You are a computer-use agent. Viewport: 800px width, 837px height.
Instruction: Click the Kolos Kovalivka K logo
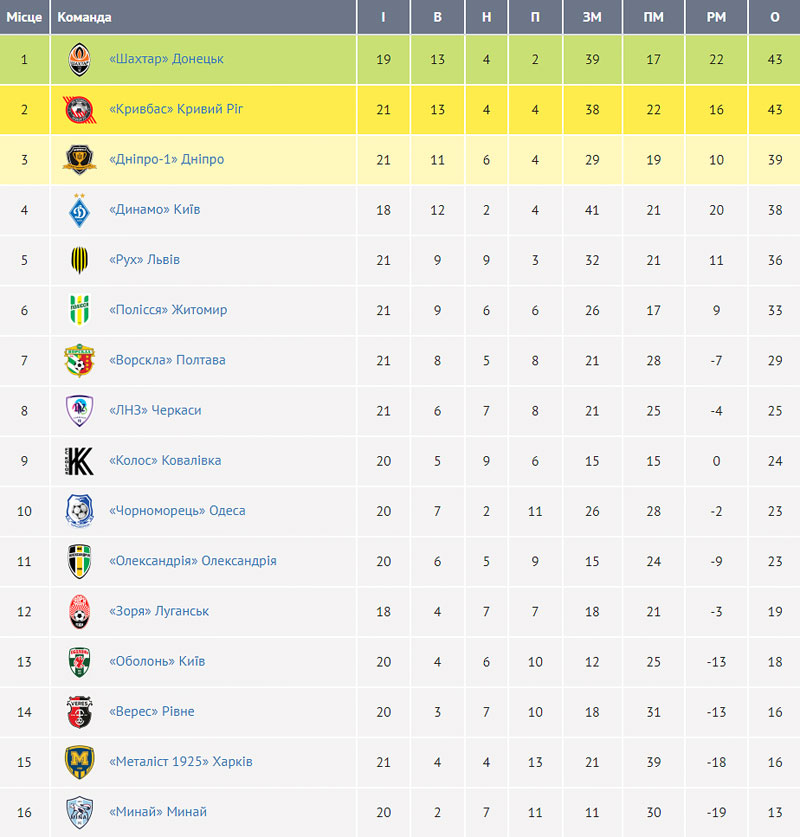(80, 461)
